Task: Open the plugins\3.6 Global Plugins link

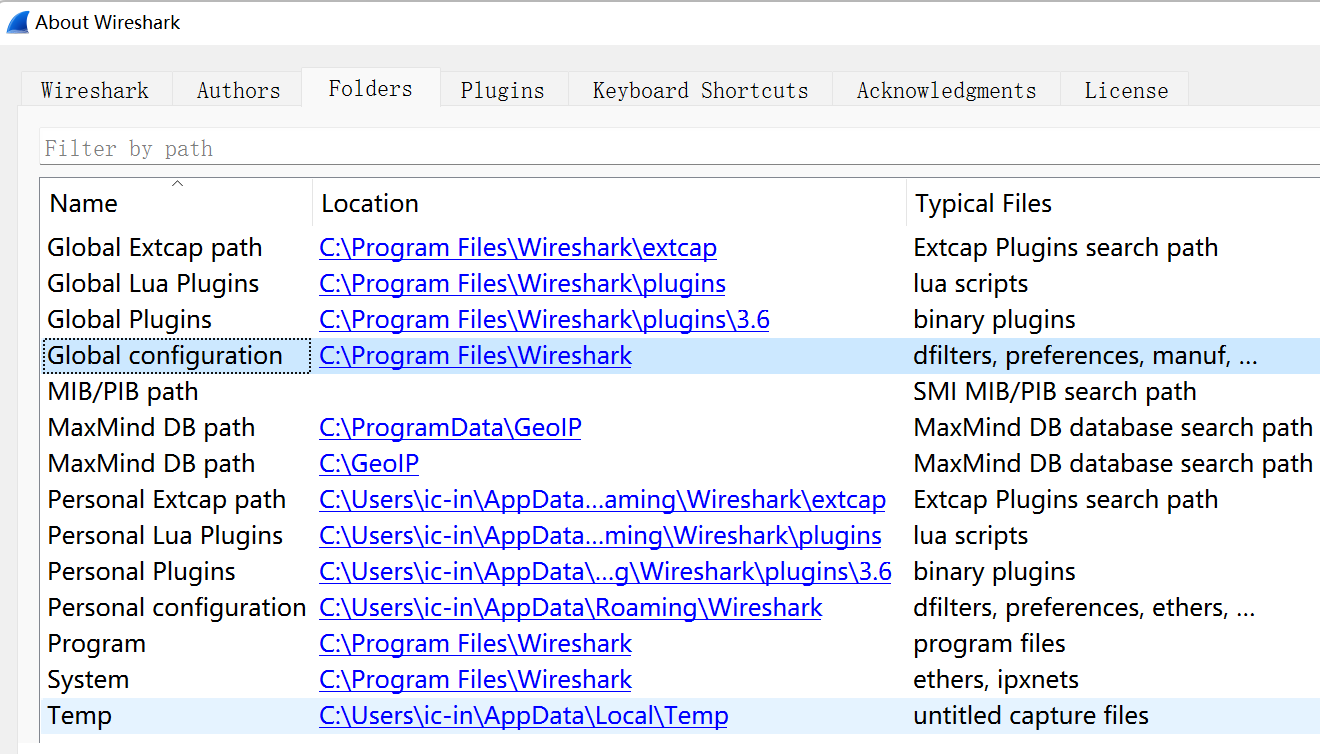Action: pos(544,320)
